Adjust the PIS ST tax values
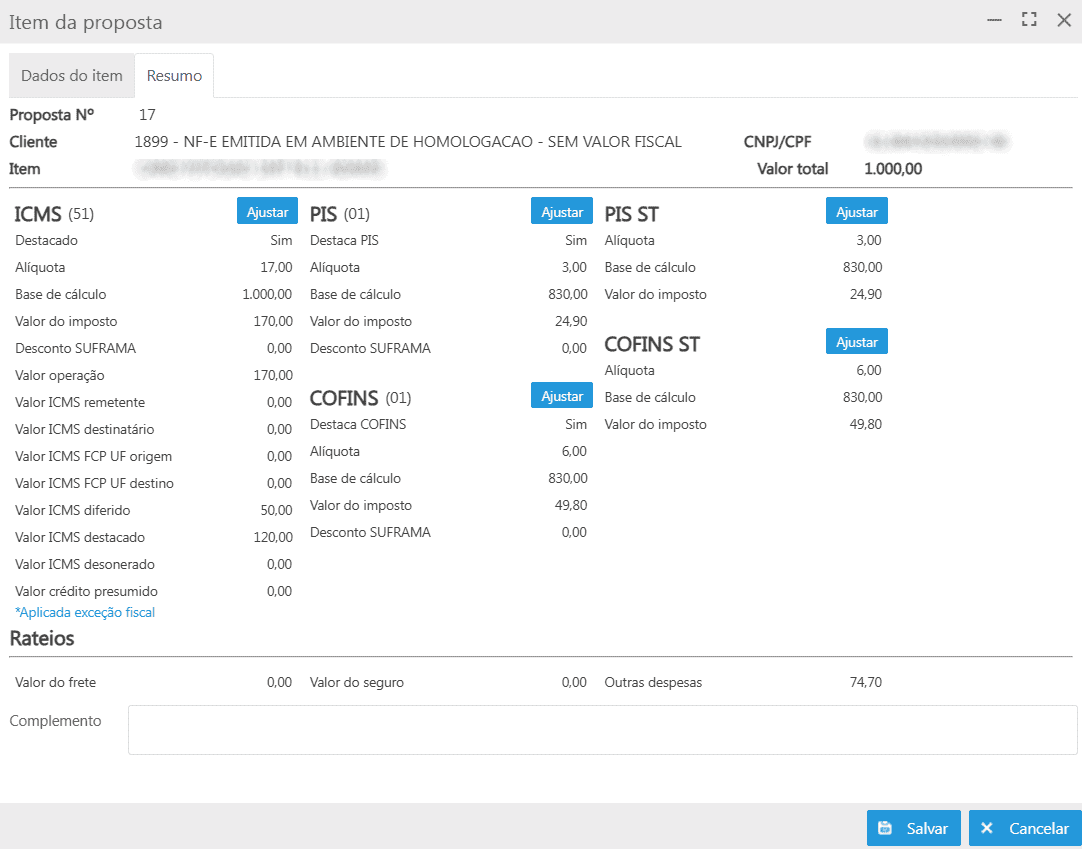Image resolution: width=1082 pixels, height=849 pixels. [856, 211]
